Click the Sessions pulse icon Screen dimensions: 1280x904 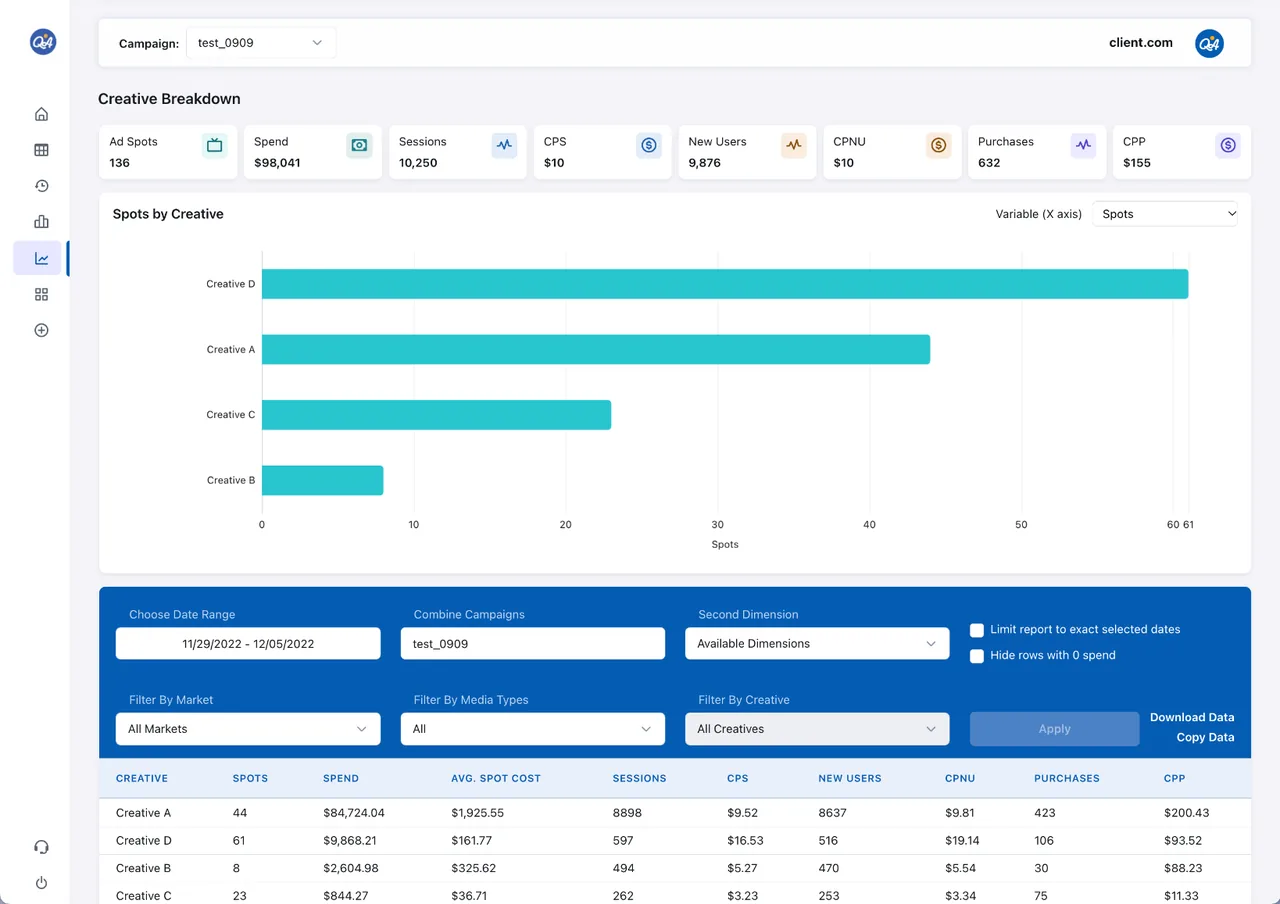pyautogui.click(x=504, y=145)
